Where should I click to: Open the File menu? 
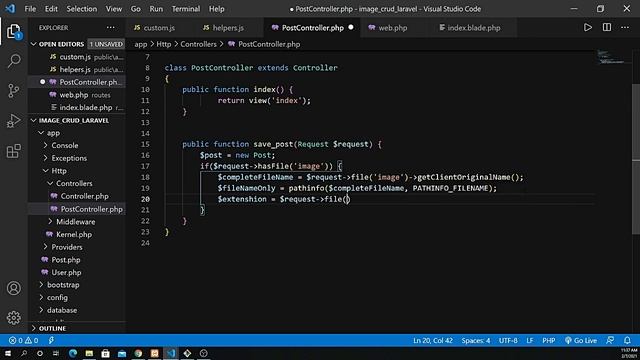[x=30, y=9]
